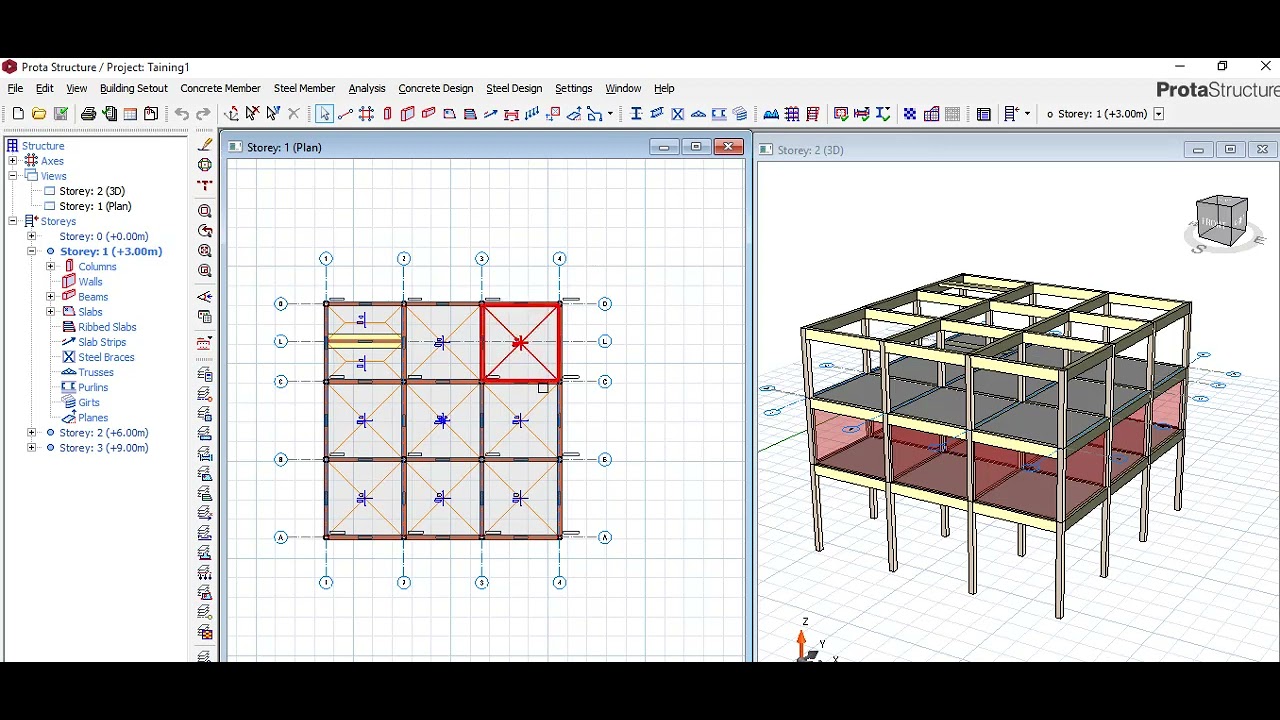Click the 3D view cube navigator
The height and width of the screenshot is (720, 1280).
(1222, 221)
